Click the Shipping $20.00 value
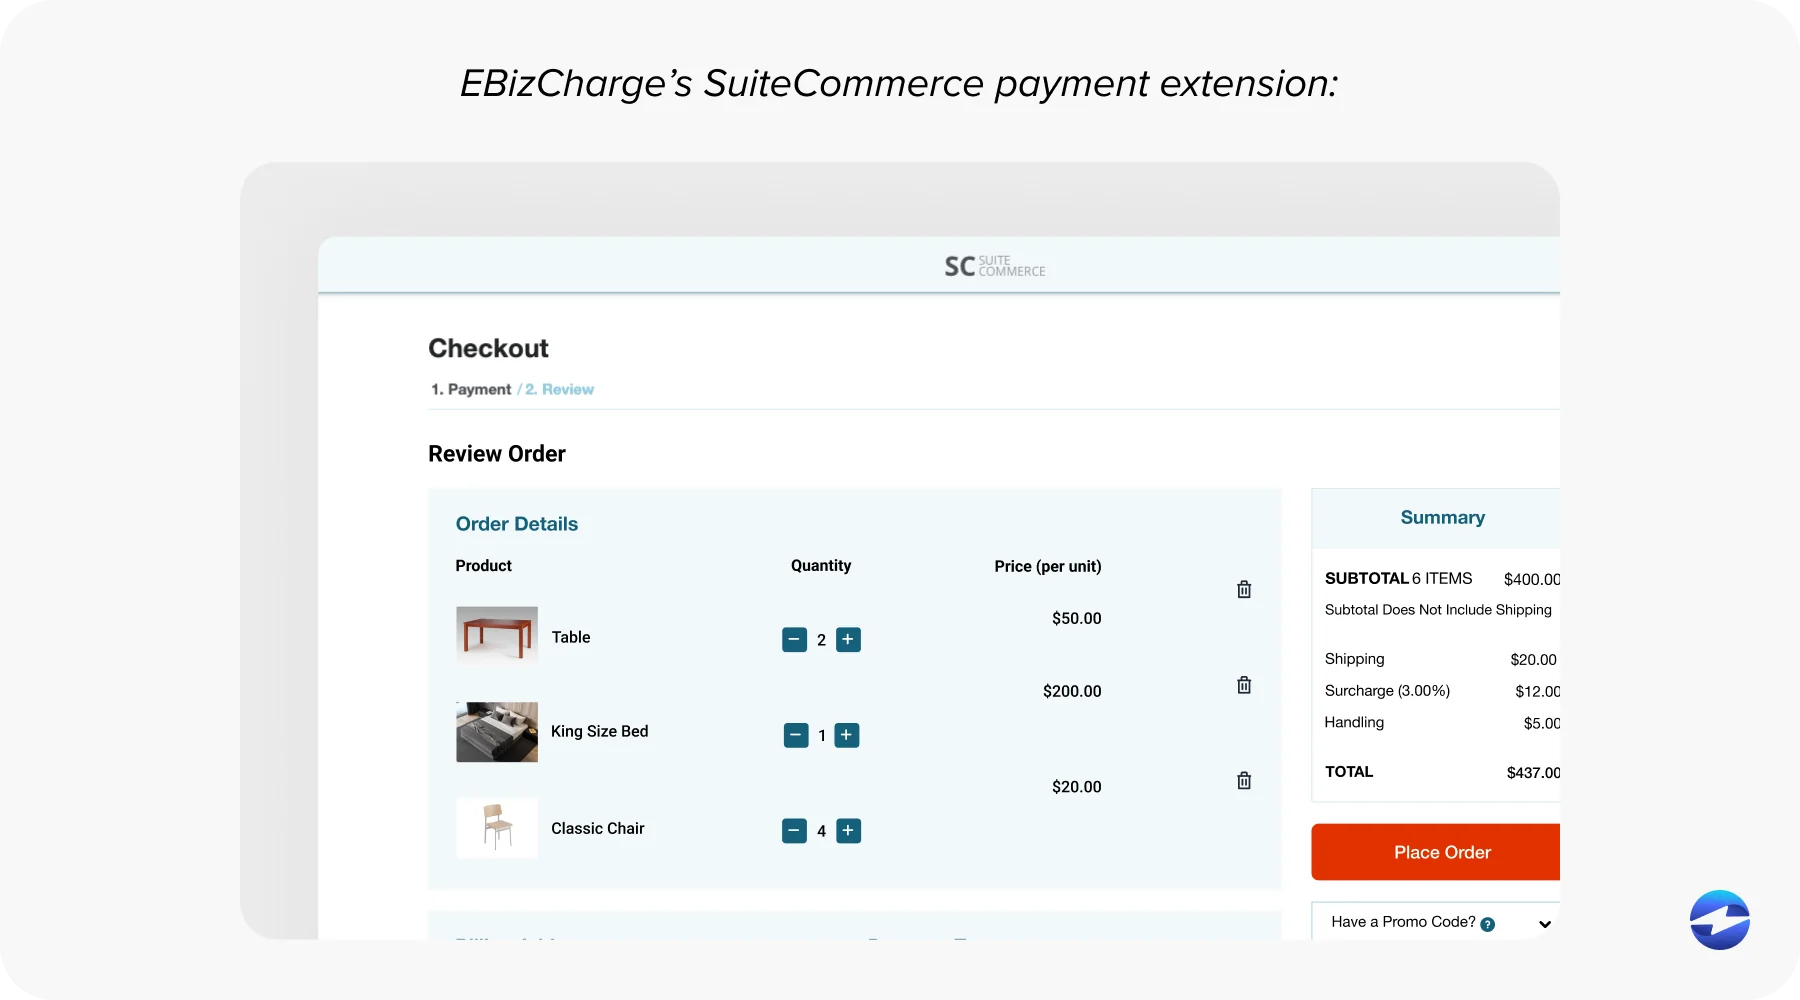Screen dimensions: 1800x1000 pos(1533,660)
